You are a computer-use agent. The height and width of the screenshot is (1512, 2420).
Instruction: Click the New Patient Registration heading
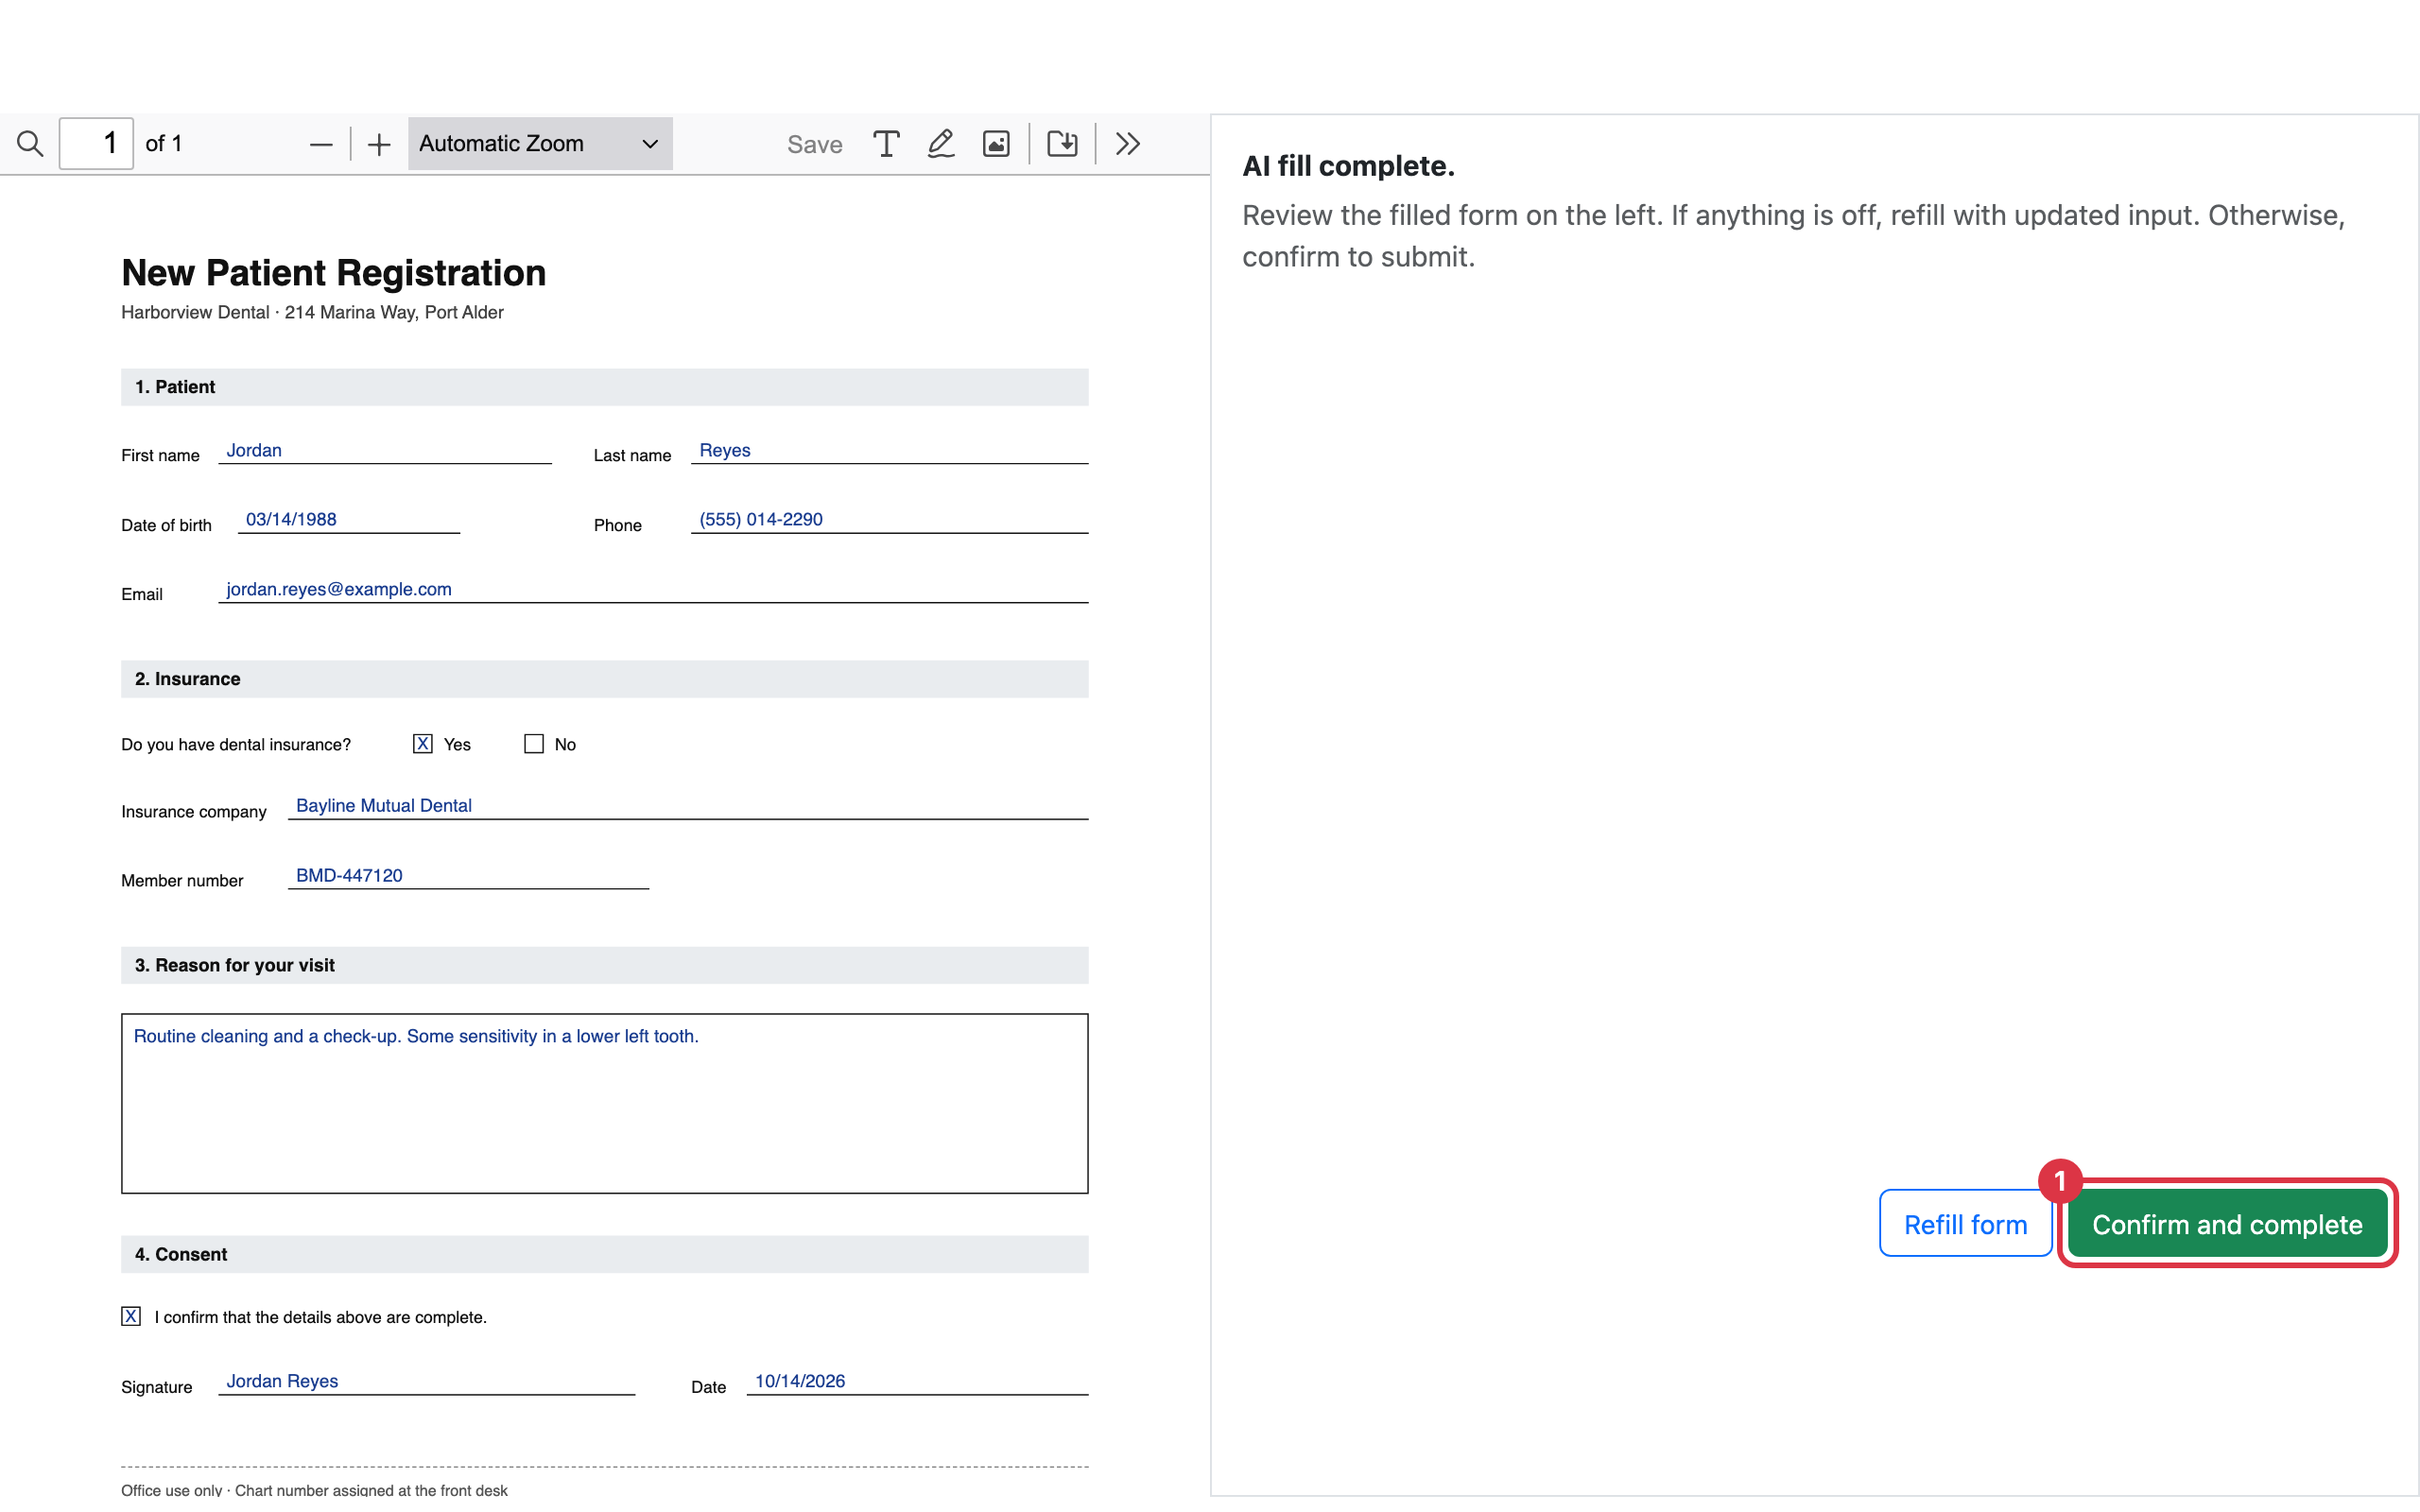pyautogui.click(x=334, y=273)
